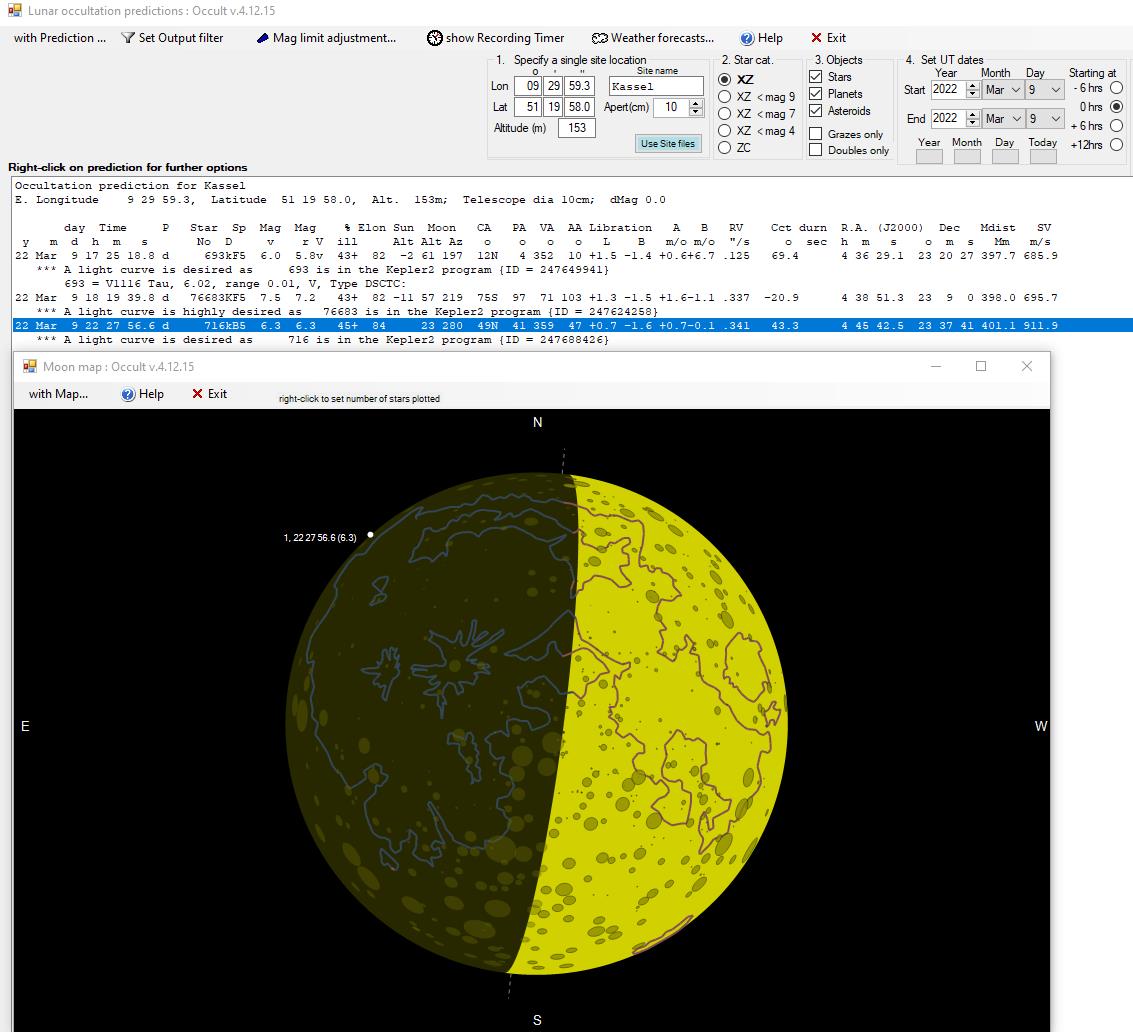Uncheck the Planets checkbox
This screenshot has height=1032, width=1133.
point(816,94)
